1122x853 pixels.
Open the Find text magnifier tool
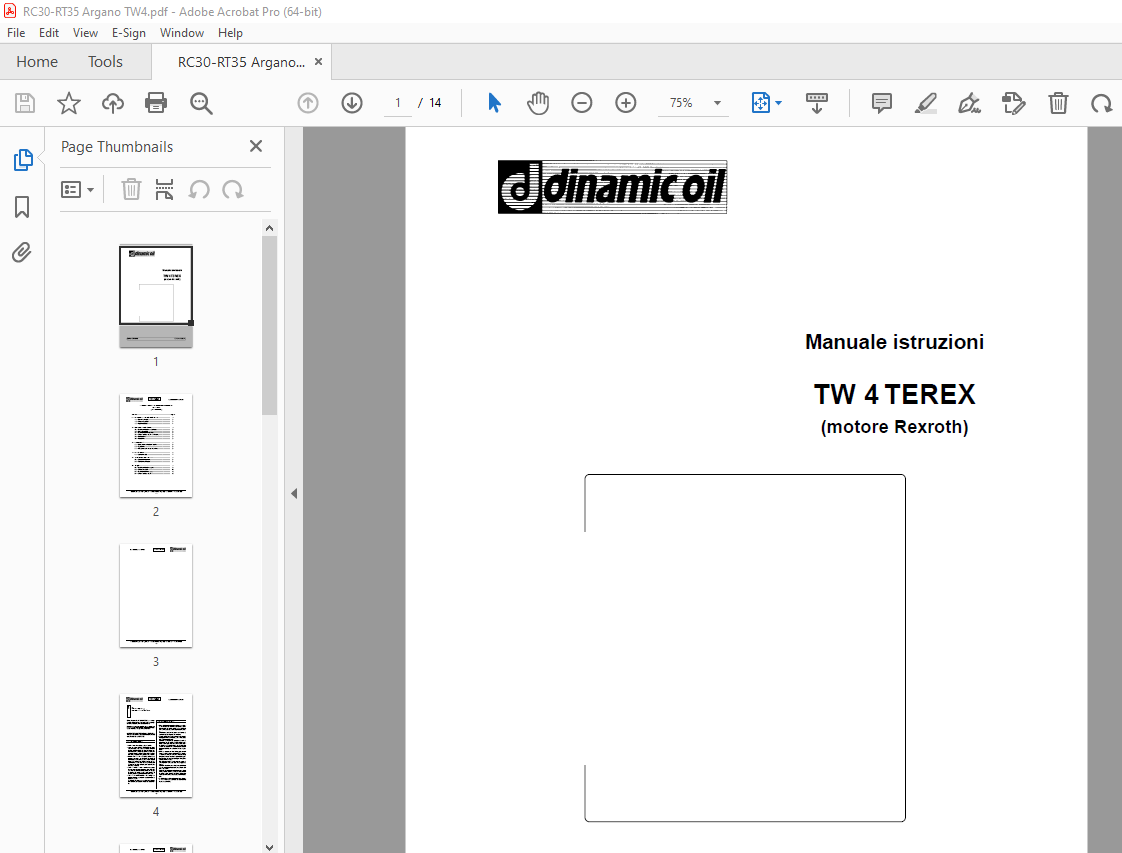point(201,103)
